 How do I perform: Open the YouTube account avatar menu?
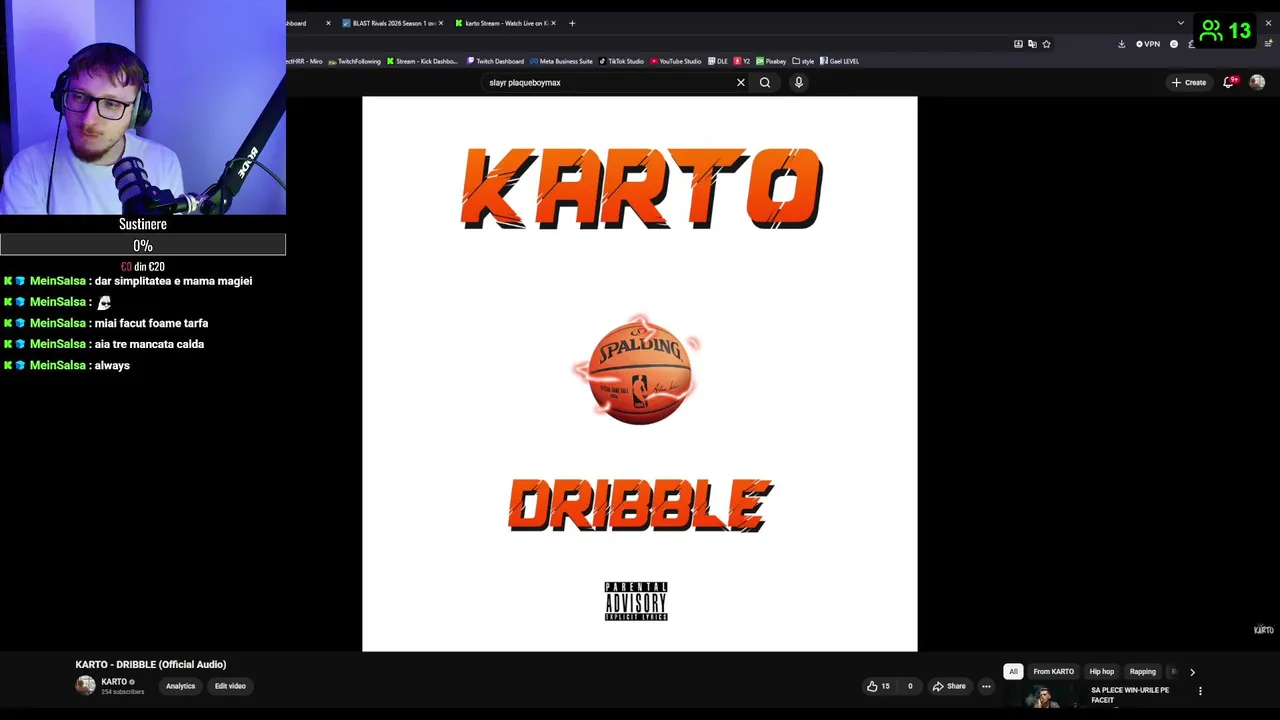click(x=1257, y=82)
